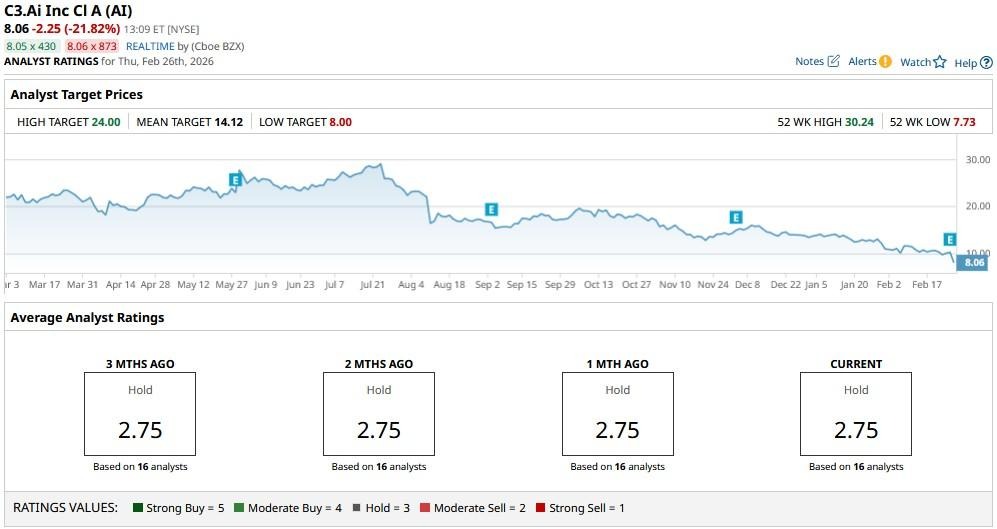Open the Alerts link
This screenshot has width=997, height=529.
point(862,61)
